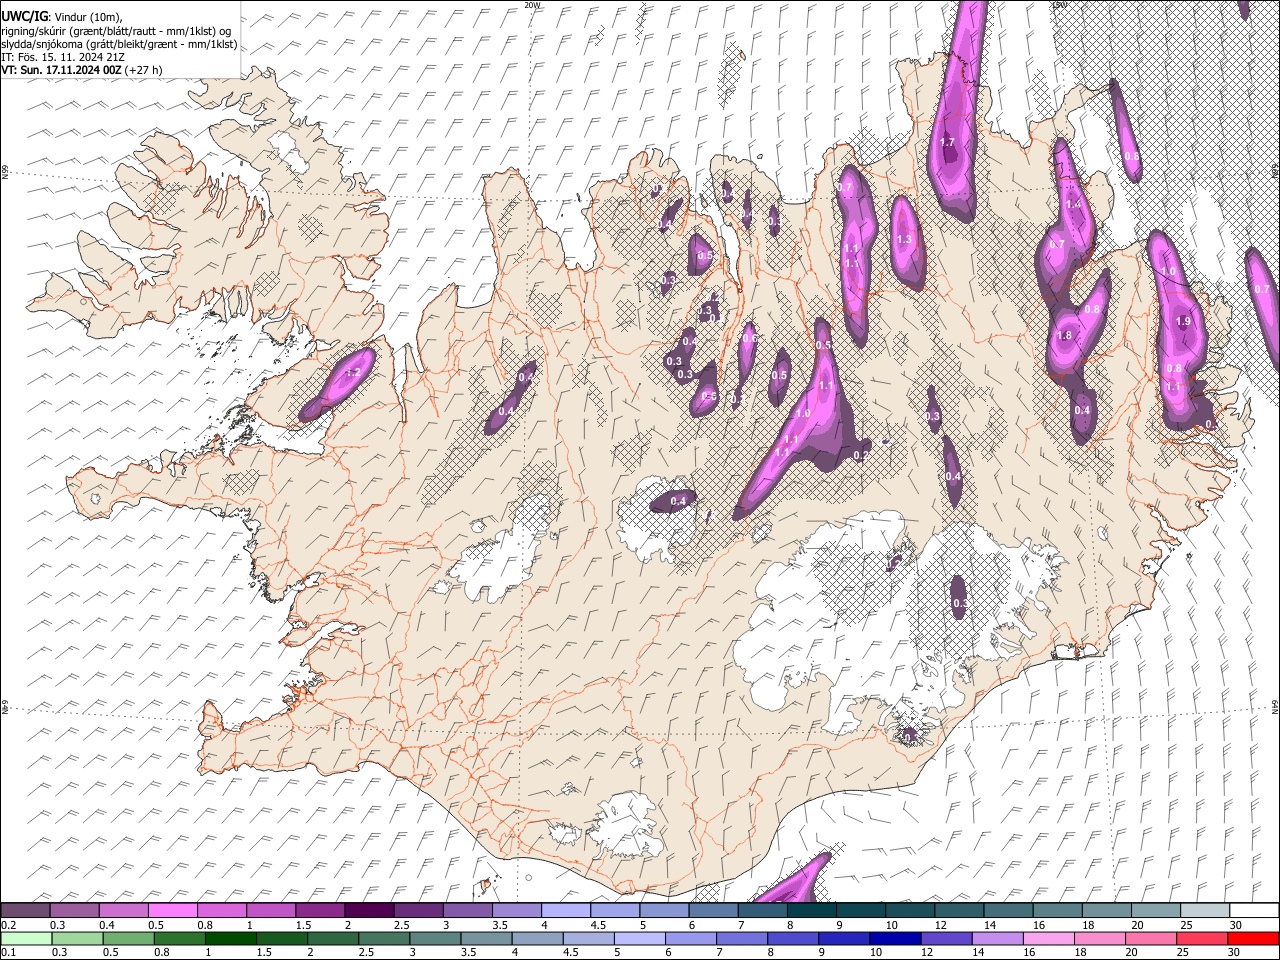1280x960 pixels.
Task: Click the '1.9' precipitation value in the east
Action: pyautogui.click(x=1184, y=322)
